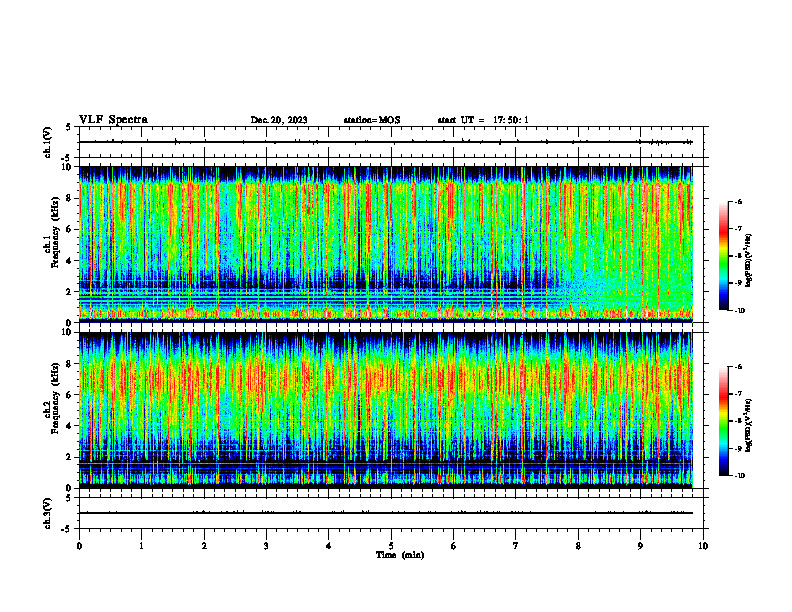Screen dimensions: 792x612
Task: Click the "4" kHz tick on ch.1 axis
Action: click(70, 261)
